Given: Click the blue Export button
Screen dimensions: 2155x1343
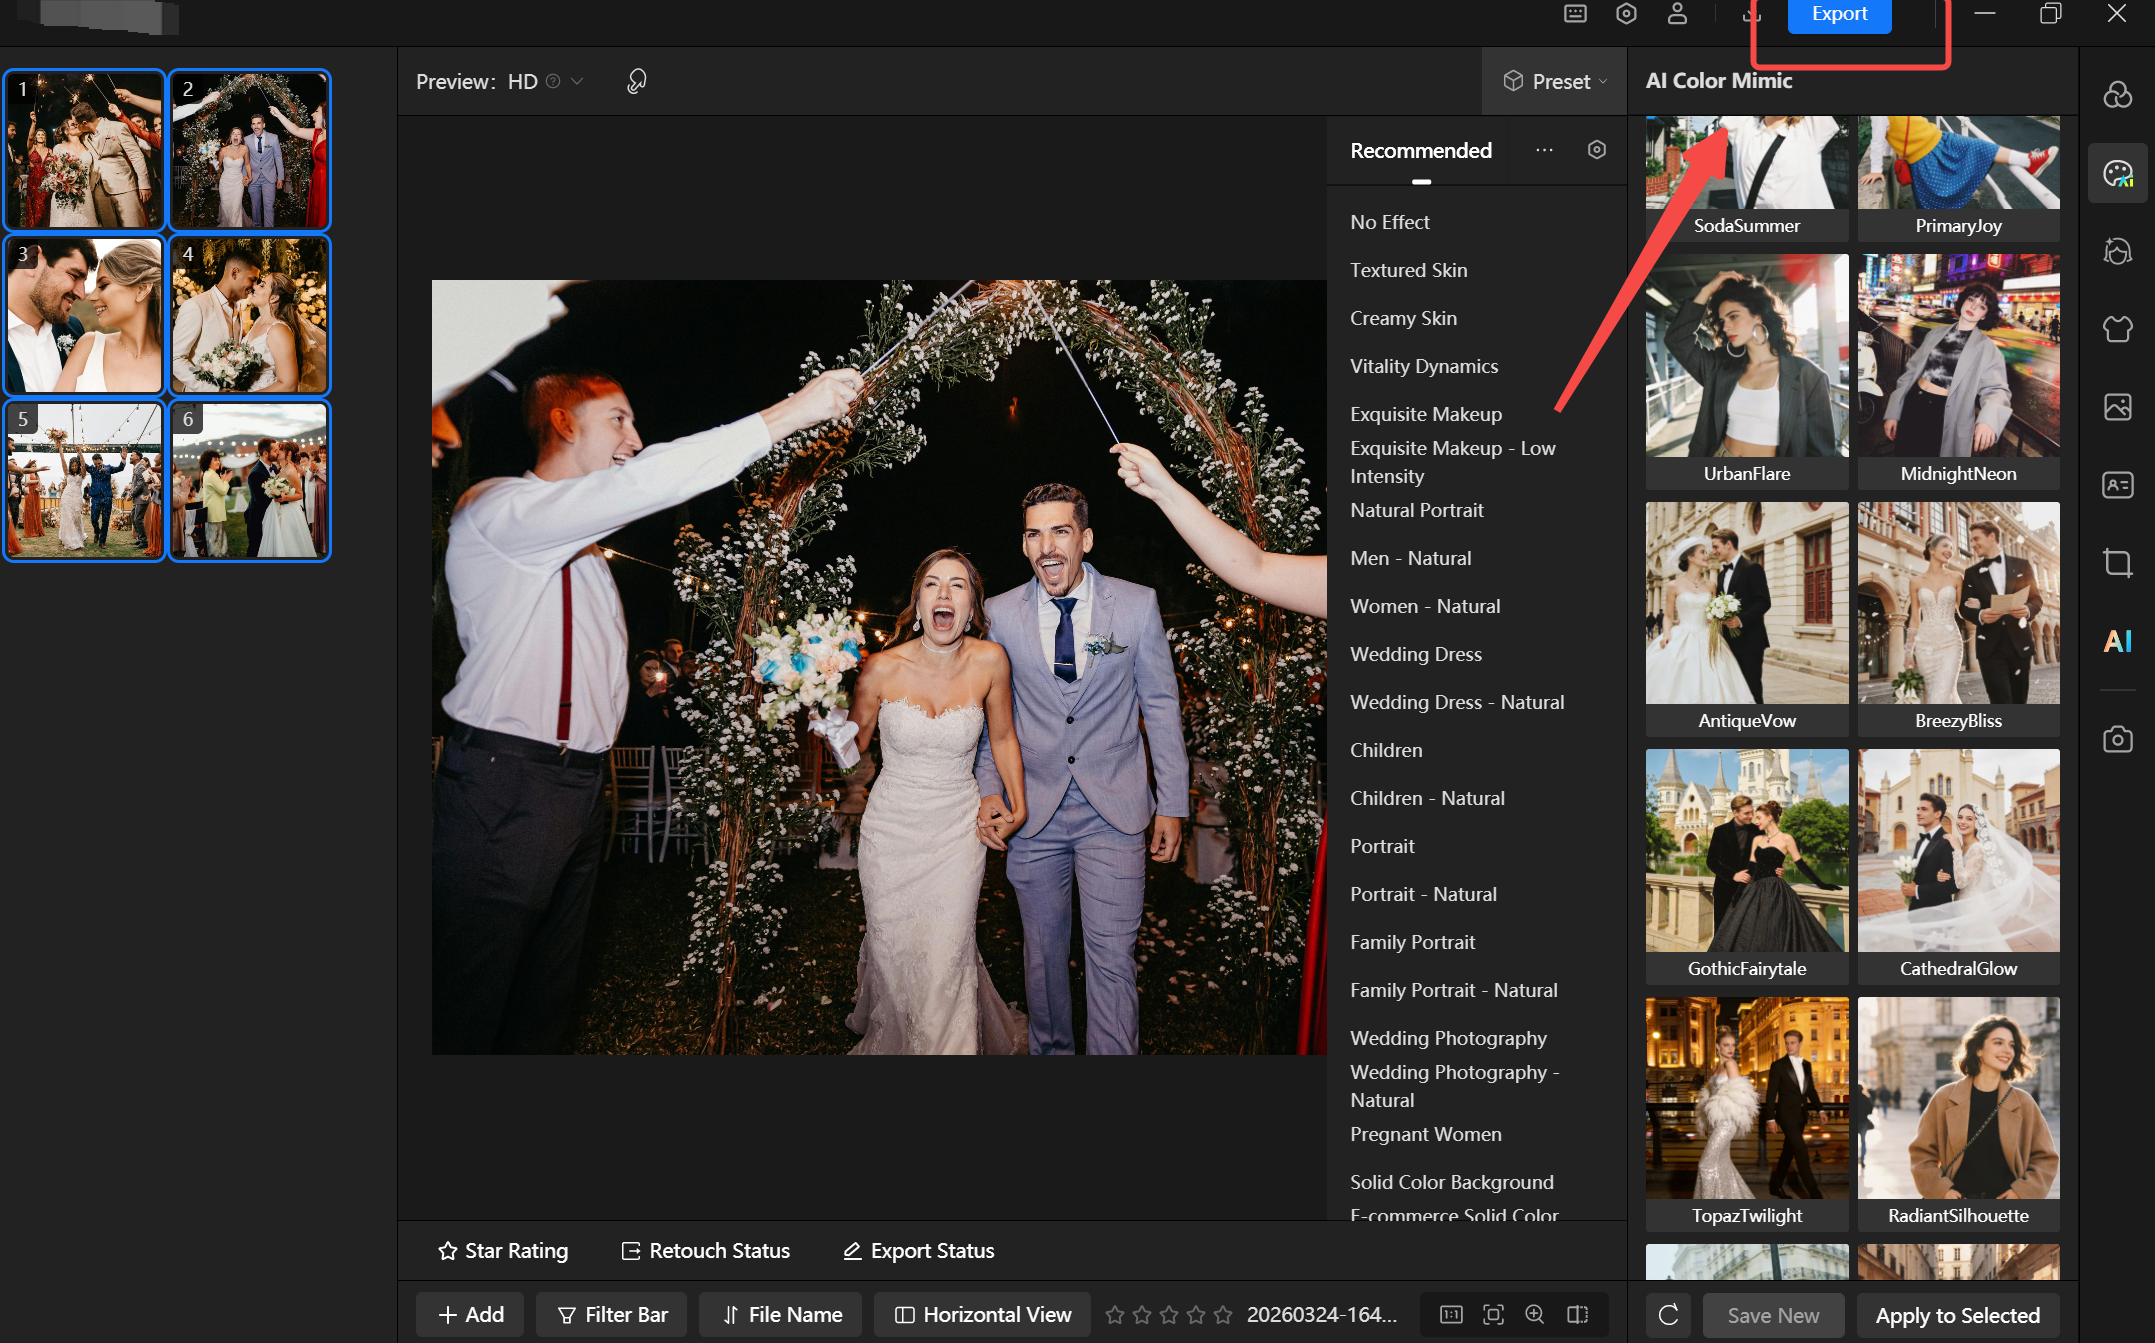Looking at the screenshot, I should 1838,14.
